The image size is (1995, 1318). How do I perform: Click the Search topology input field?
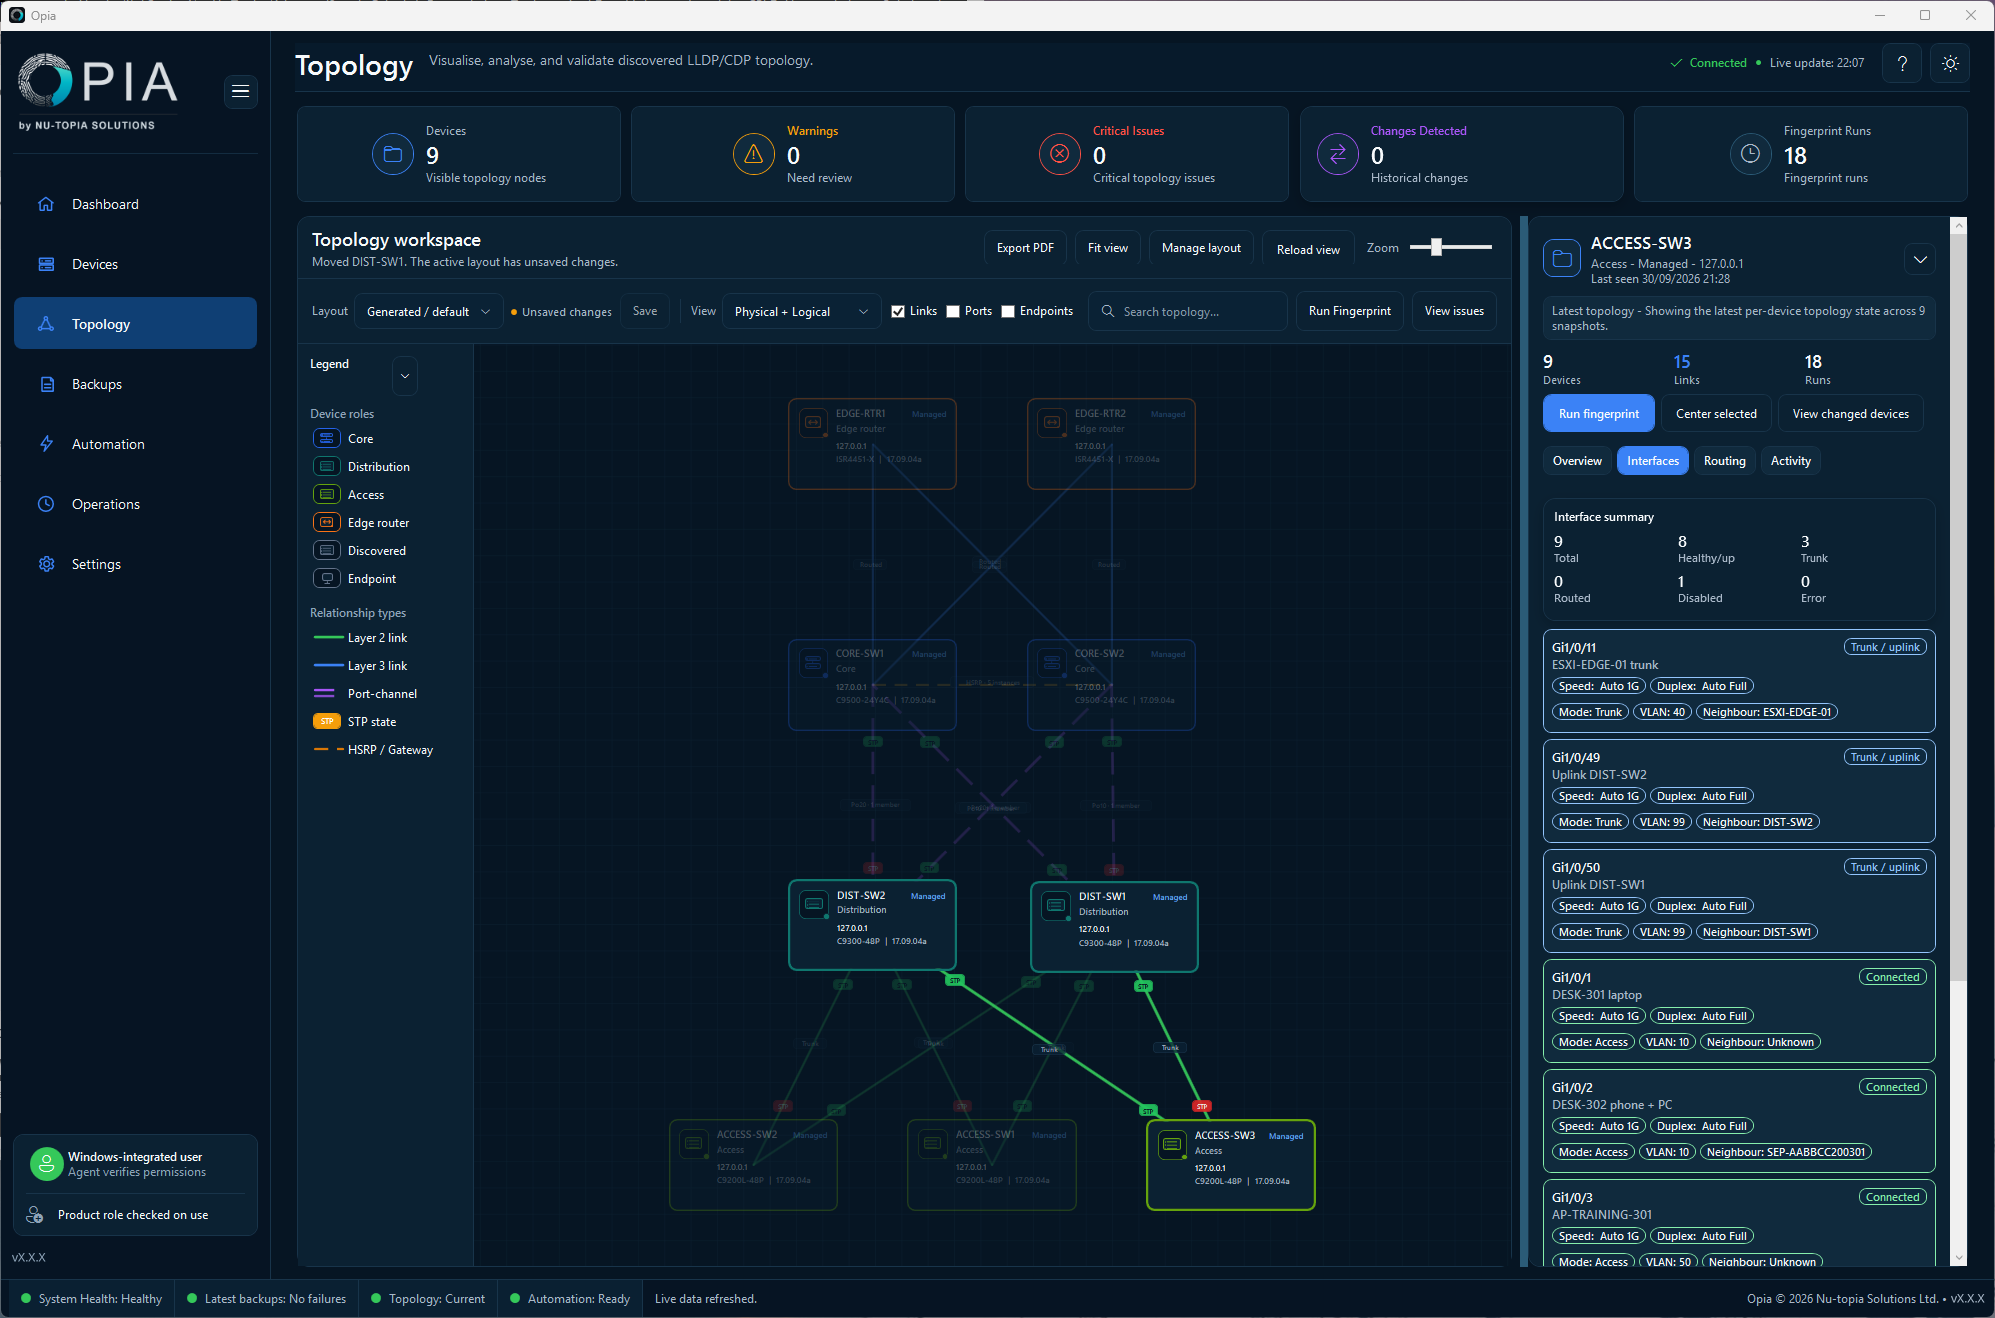[x=1188, y=312]
